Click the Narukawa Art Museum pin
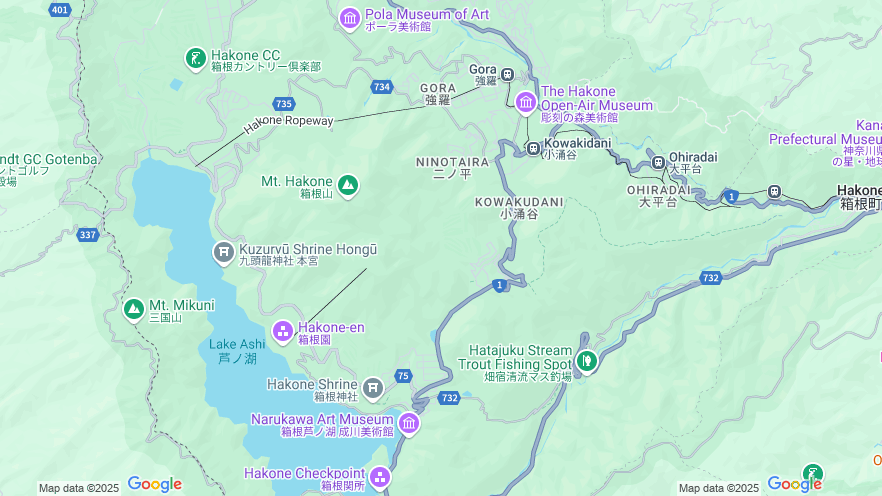882x496 pixels. pos(409,423)
